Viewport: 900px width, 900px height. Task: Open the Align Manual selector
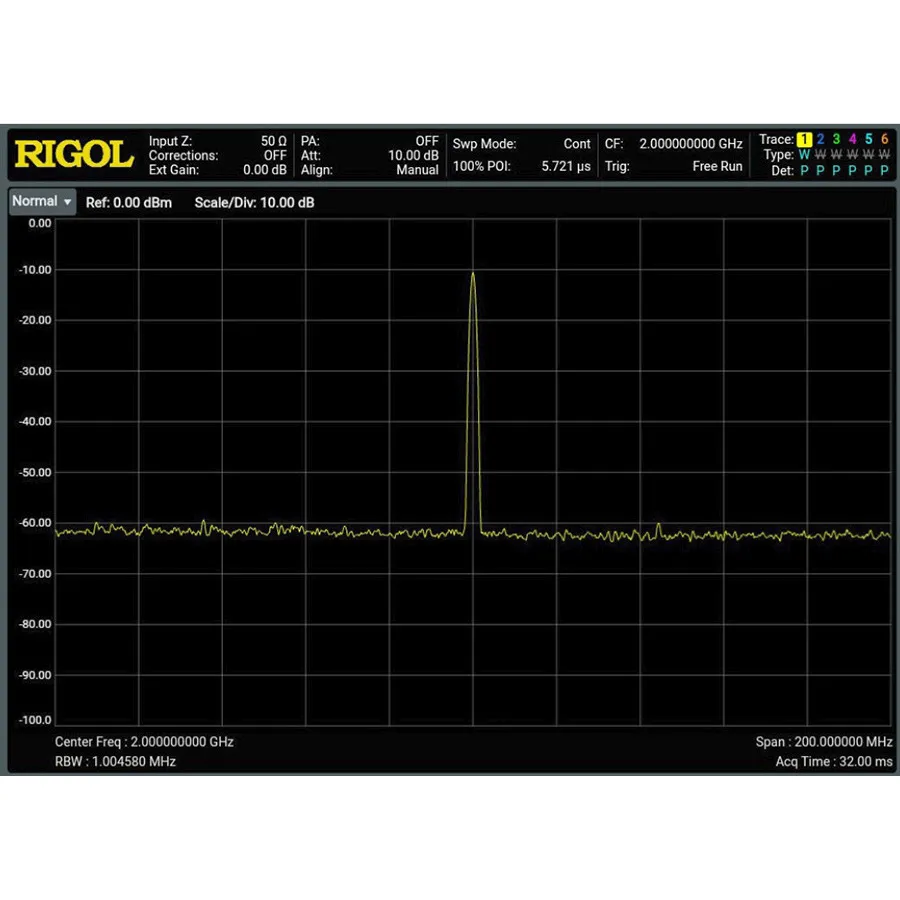[416, 170]
